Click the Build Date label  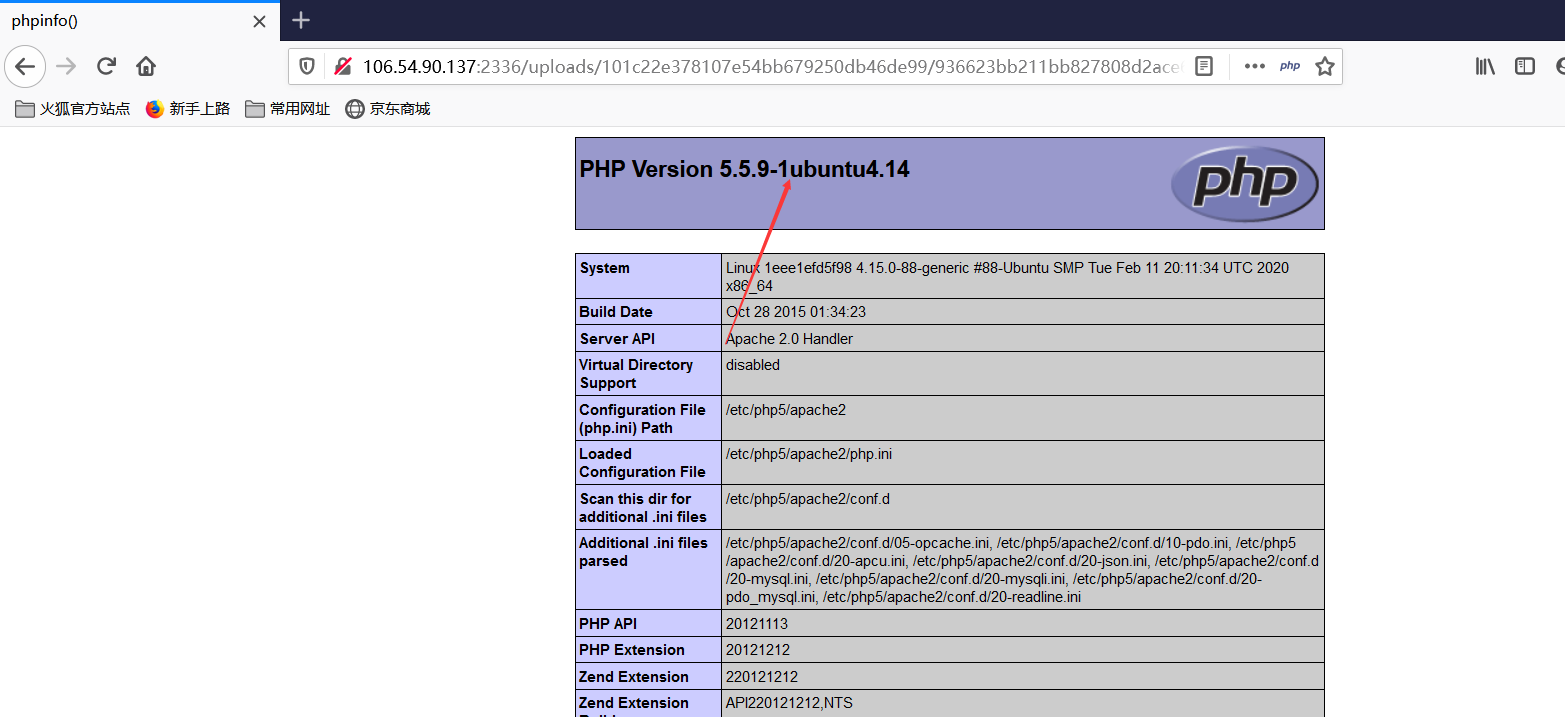pos(616,312)
